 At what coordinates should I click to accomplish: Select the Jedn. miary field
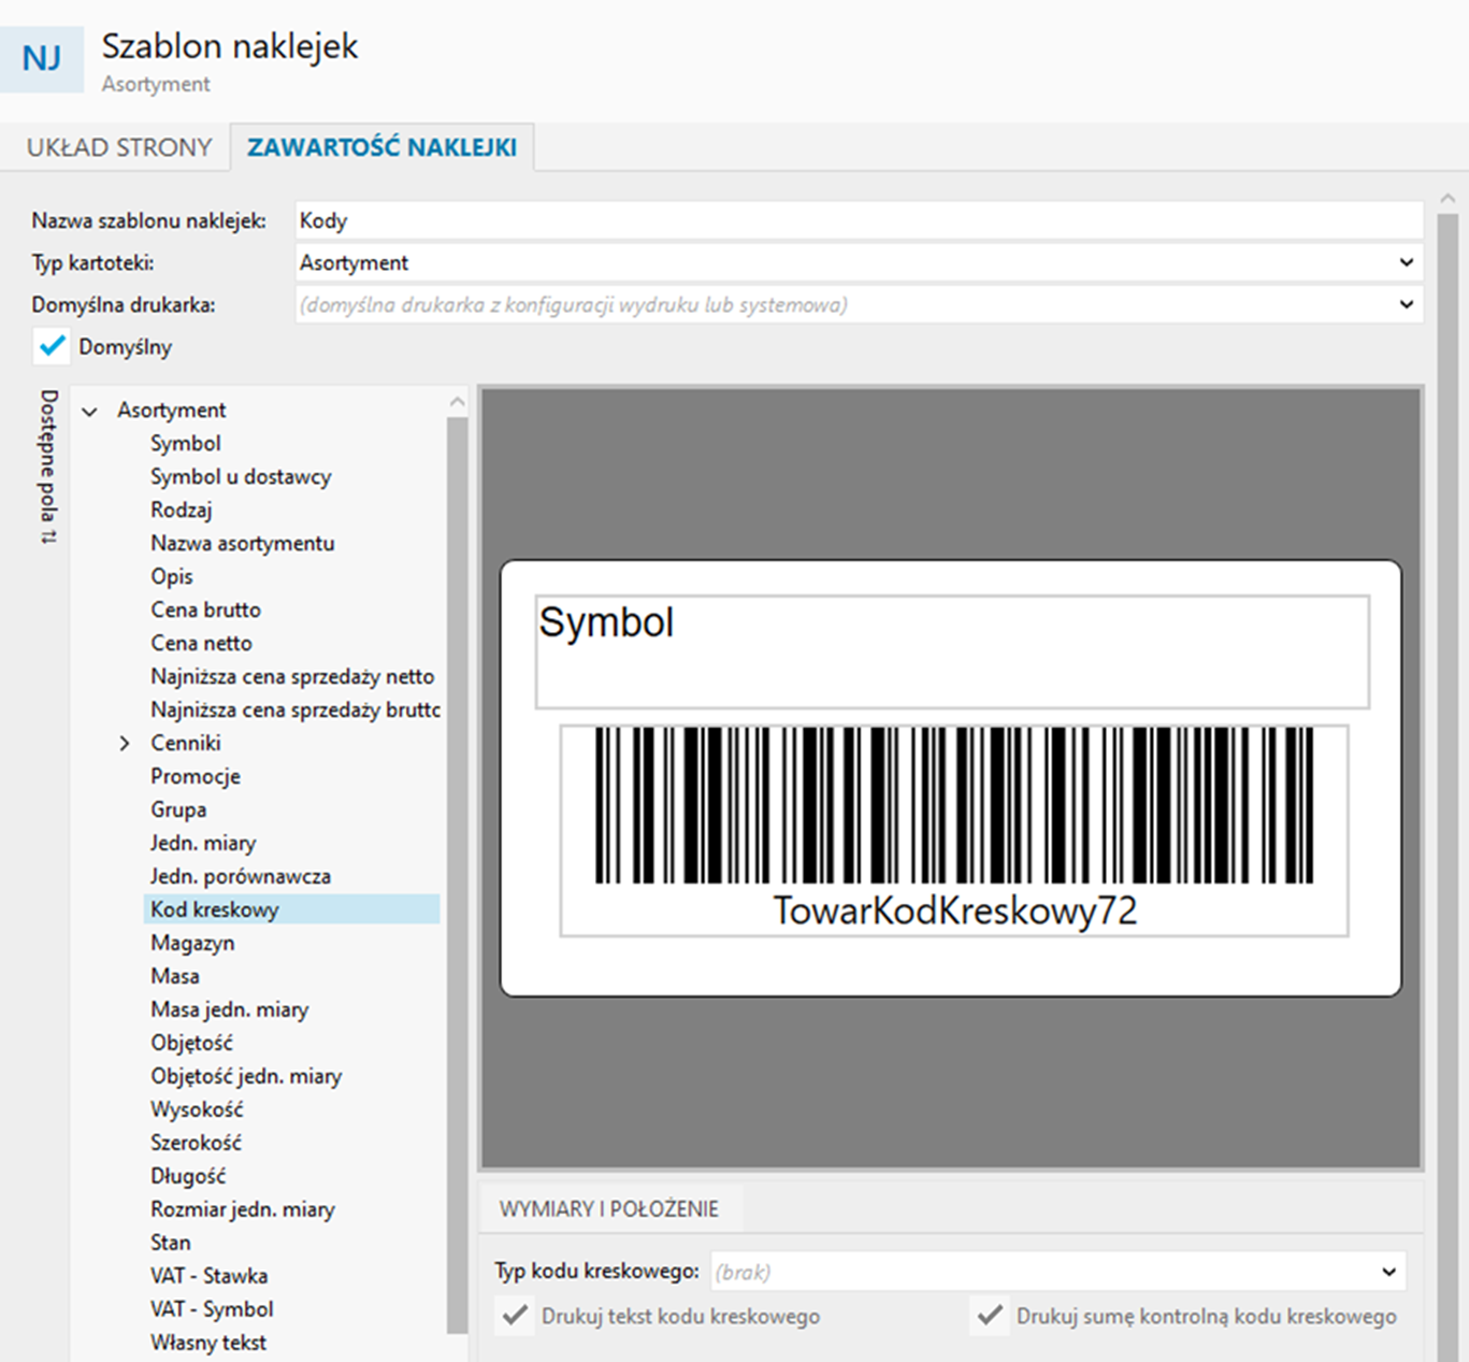click(204, 843)
